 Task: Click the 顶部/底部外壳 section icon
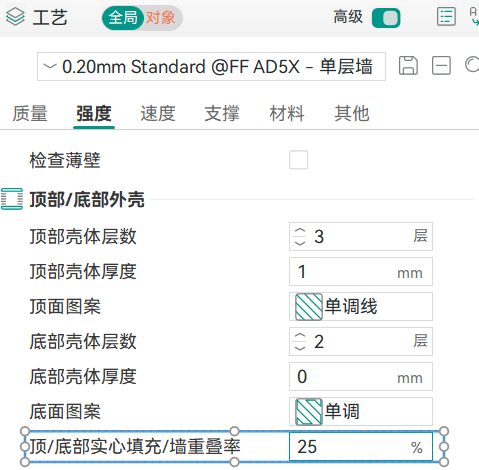click(12, 199)
